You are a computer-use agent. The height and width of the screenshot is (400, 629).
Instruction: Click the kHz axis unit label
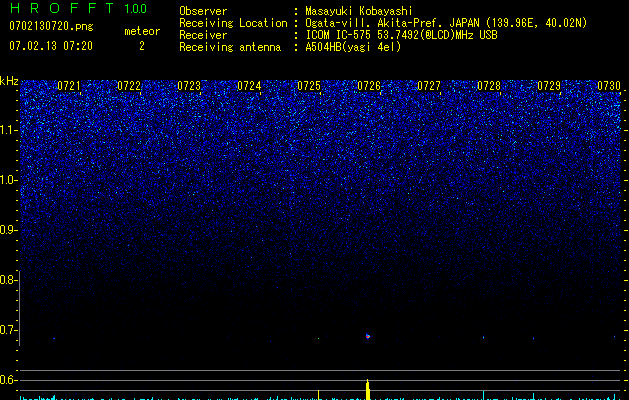pos(9,81)
